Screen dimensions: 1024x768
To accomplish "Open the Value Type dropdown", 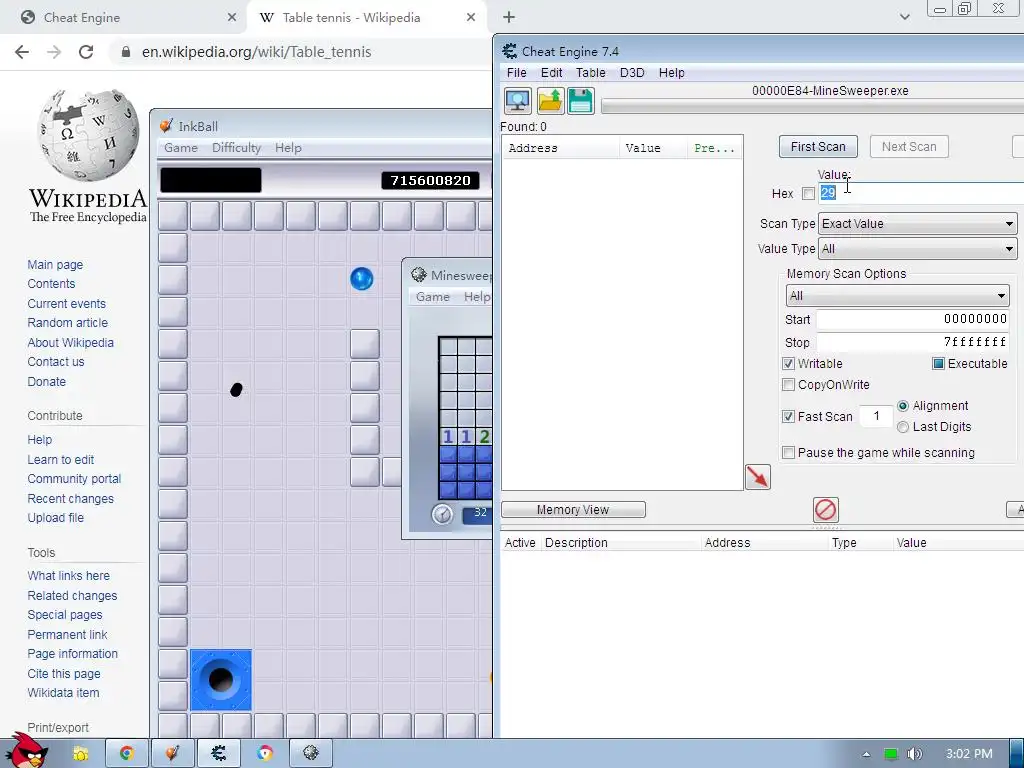I will (918, 249).
